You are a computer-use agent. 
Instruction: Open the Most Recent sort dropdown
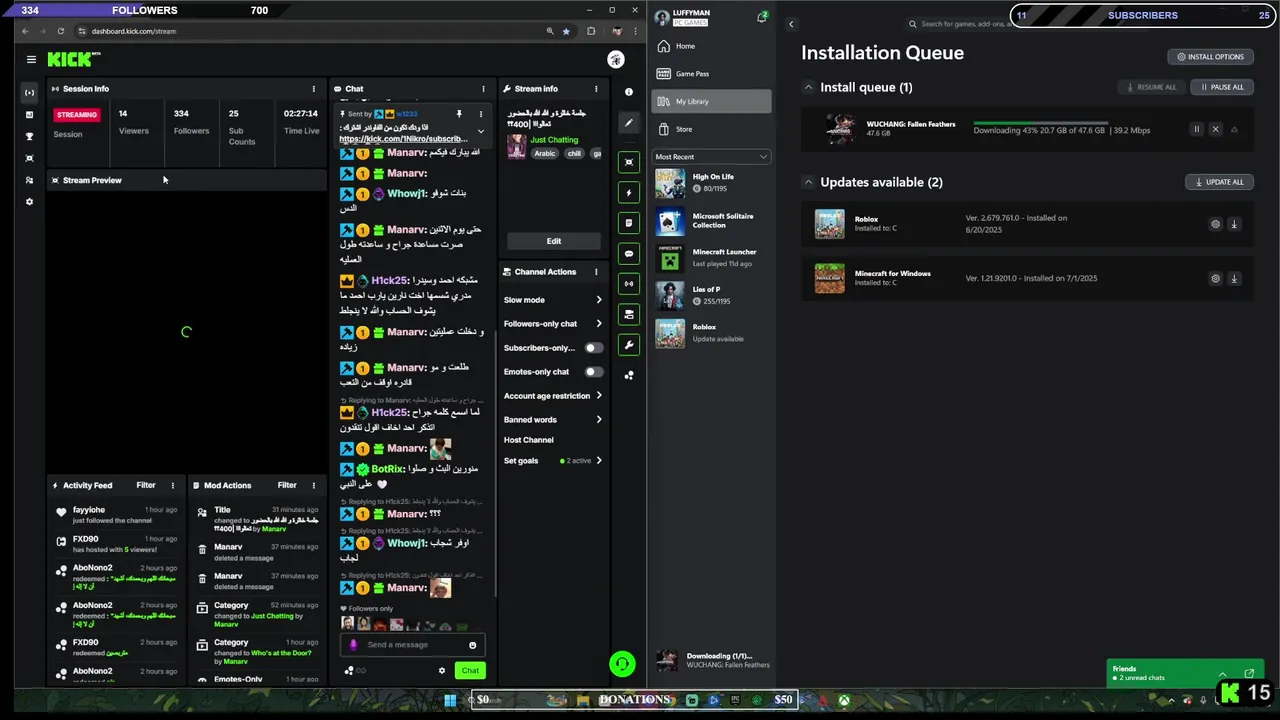click(x=711, y=157)
